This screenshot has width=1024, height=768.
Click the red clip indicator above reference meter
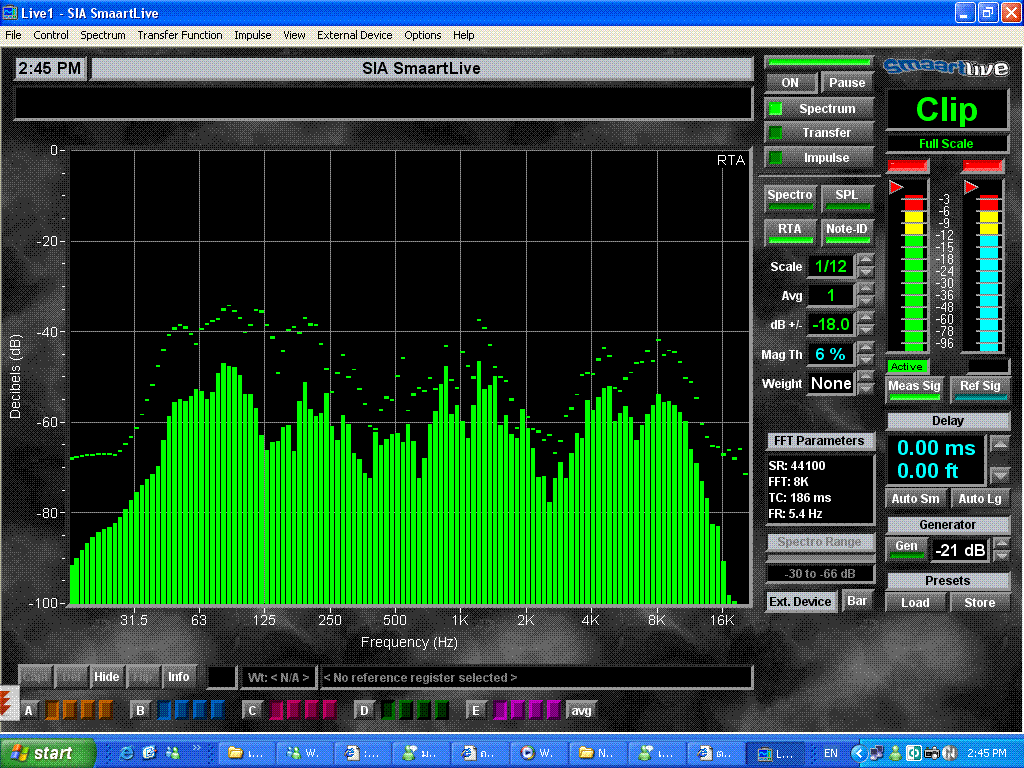(x=982, y=165)
